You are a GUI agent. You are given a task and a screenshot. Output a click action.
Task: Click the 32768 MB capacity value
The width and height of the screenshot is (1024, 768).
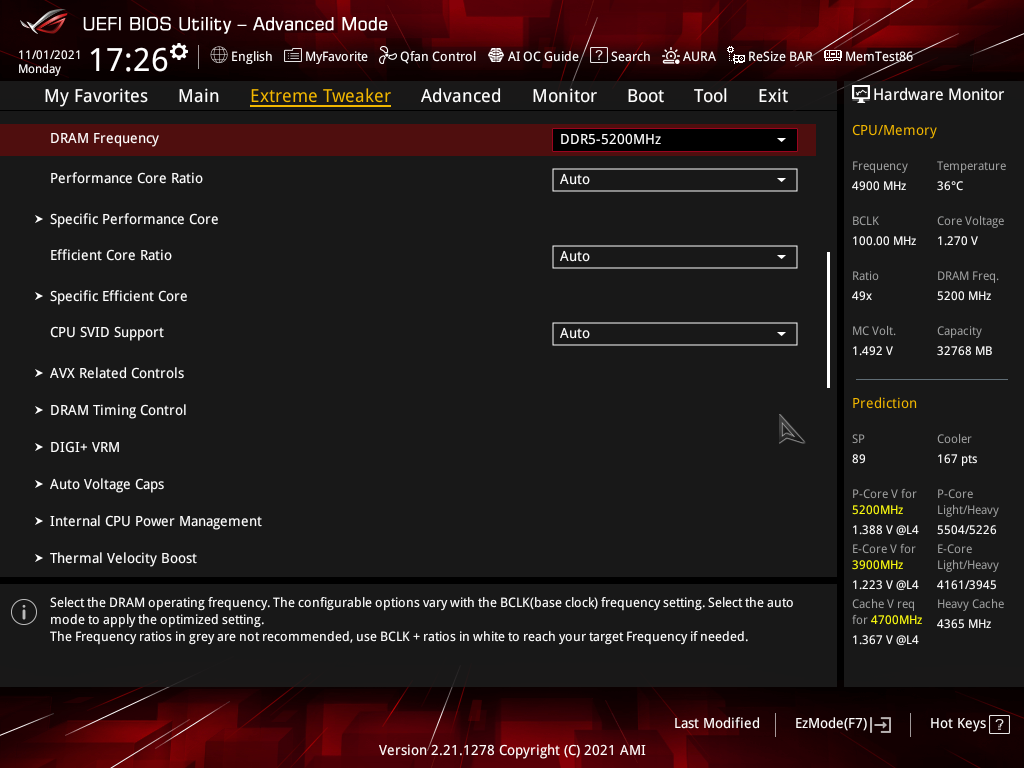(x=965, y=351)
